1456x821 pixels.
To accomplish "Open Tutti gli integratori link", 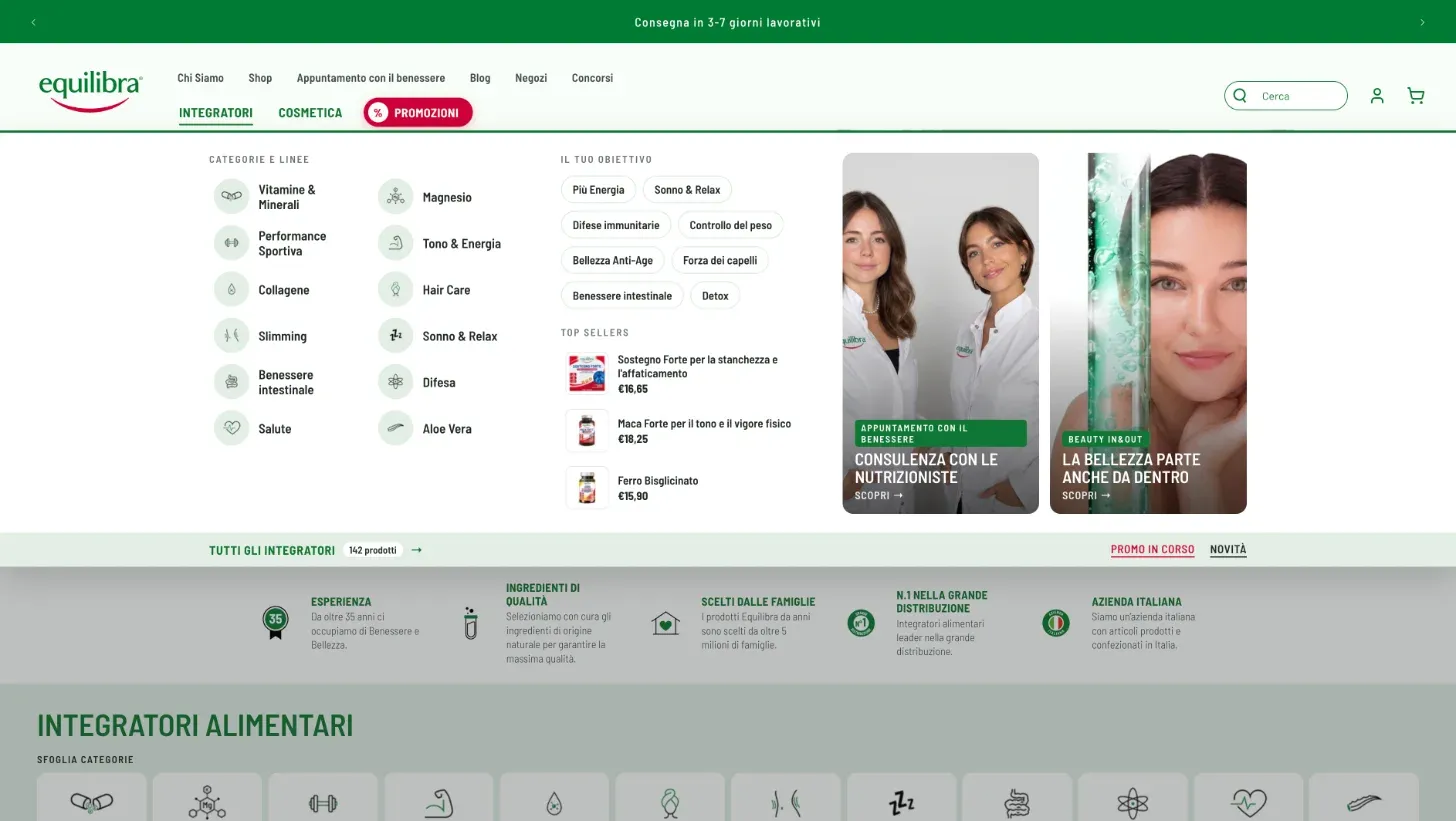I will point(272,550).
